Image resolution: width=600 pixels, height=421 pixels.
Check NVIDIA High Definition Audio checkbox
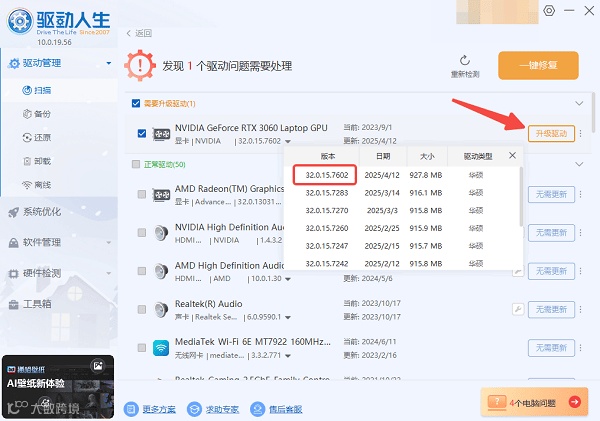(x=142, y=233)
